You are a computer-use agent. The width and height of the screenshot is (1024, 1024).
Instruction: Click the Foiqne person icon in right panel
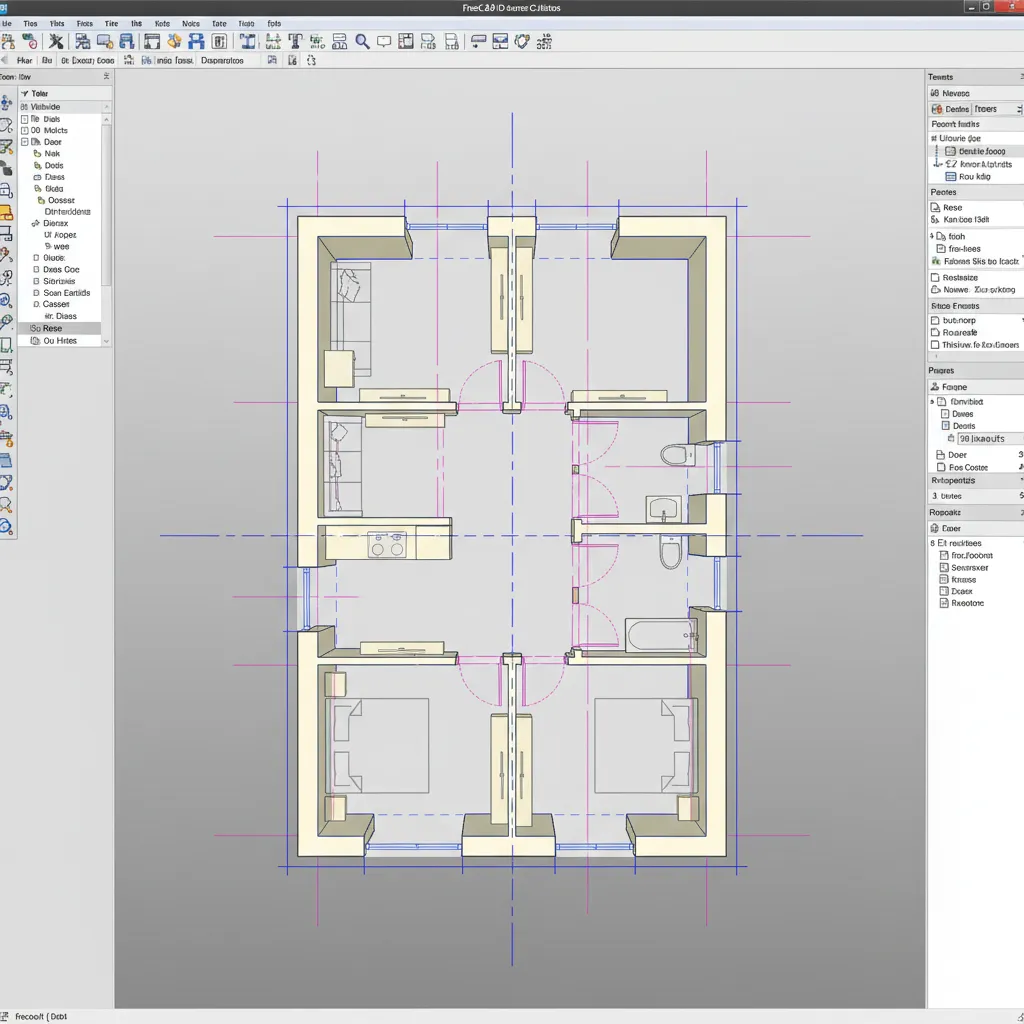(935, 387)
